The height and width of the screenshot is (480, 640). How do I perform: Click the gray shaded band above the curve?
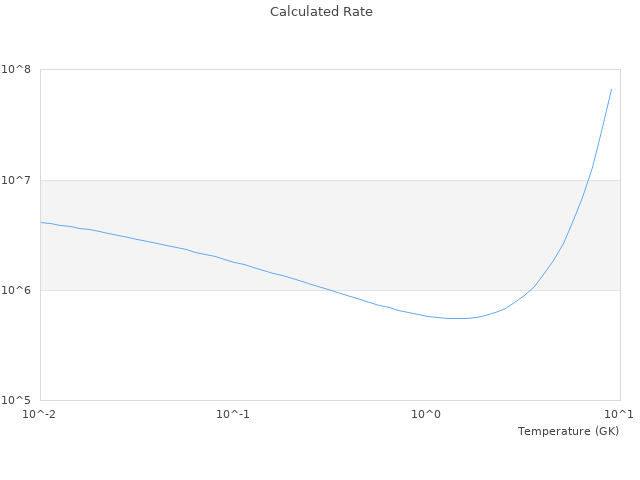(300, 215)
